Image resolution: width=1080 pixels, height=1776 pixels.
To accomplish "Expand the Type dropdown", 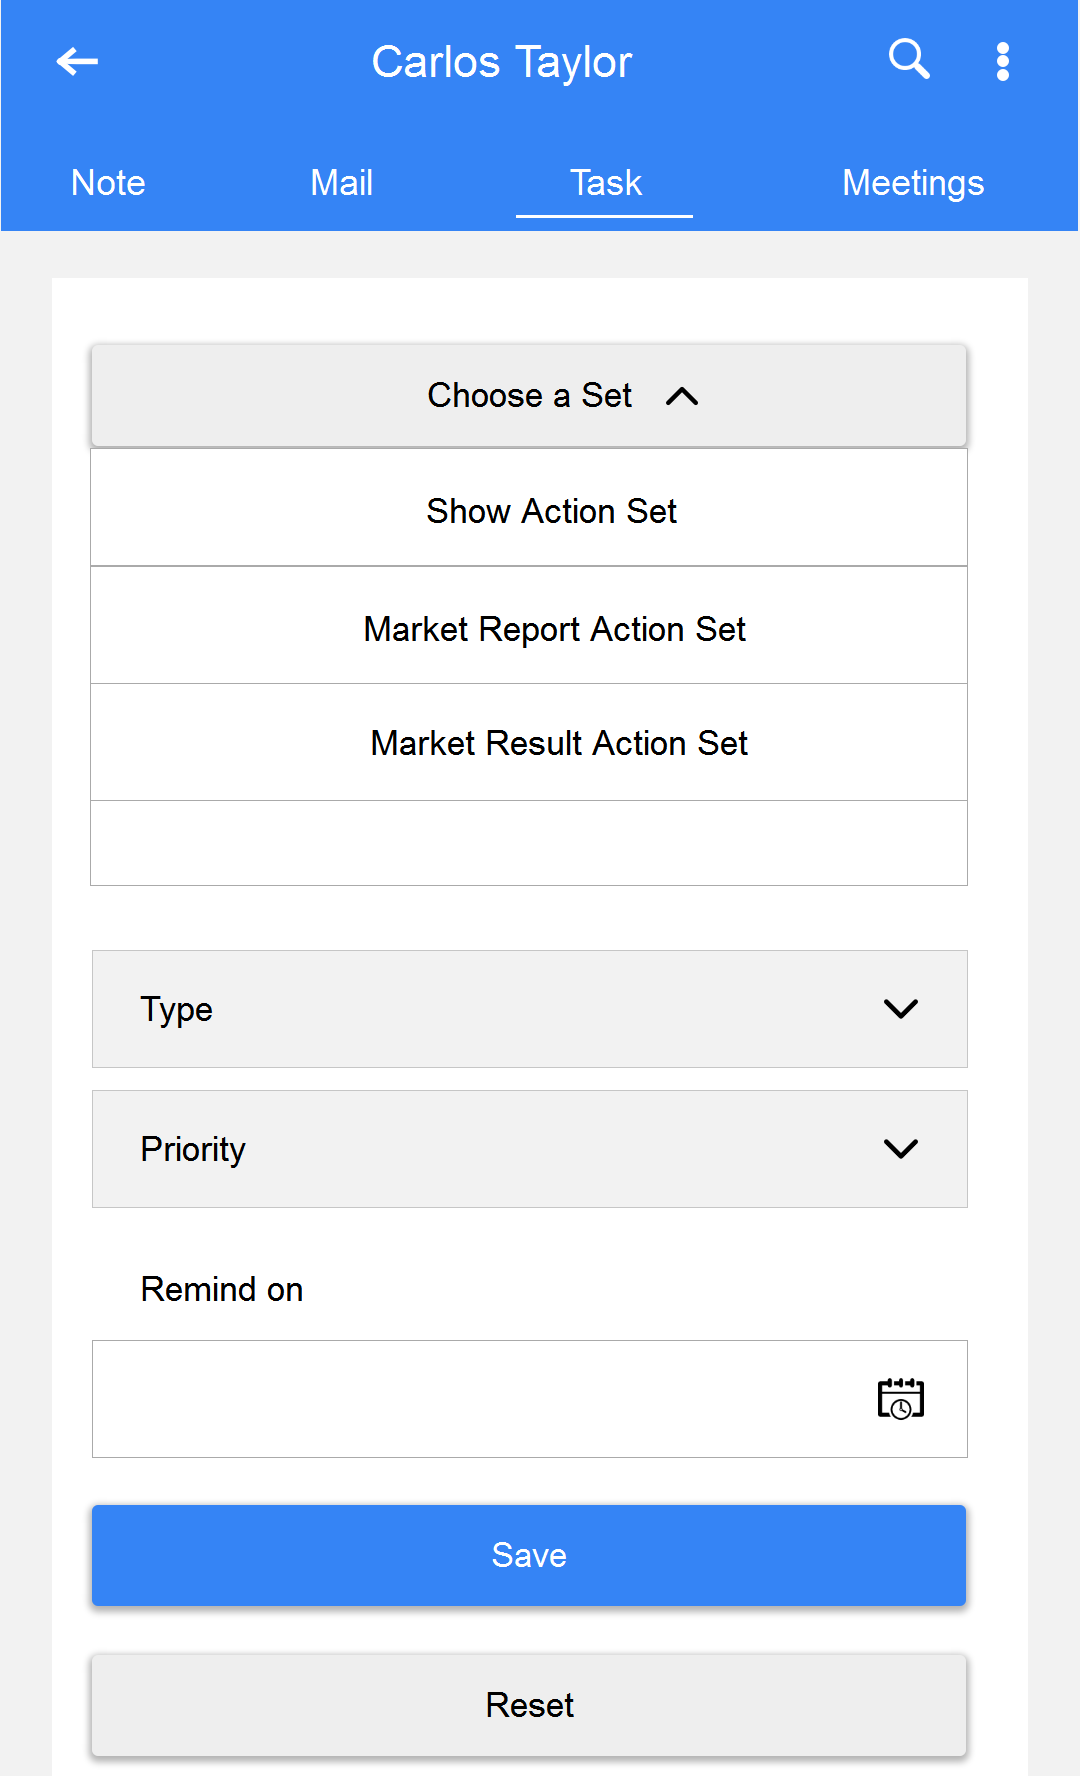I will click(x=530, y=1009).
